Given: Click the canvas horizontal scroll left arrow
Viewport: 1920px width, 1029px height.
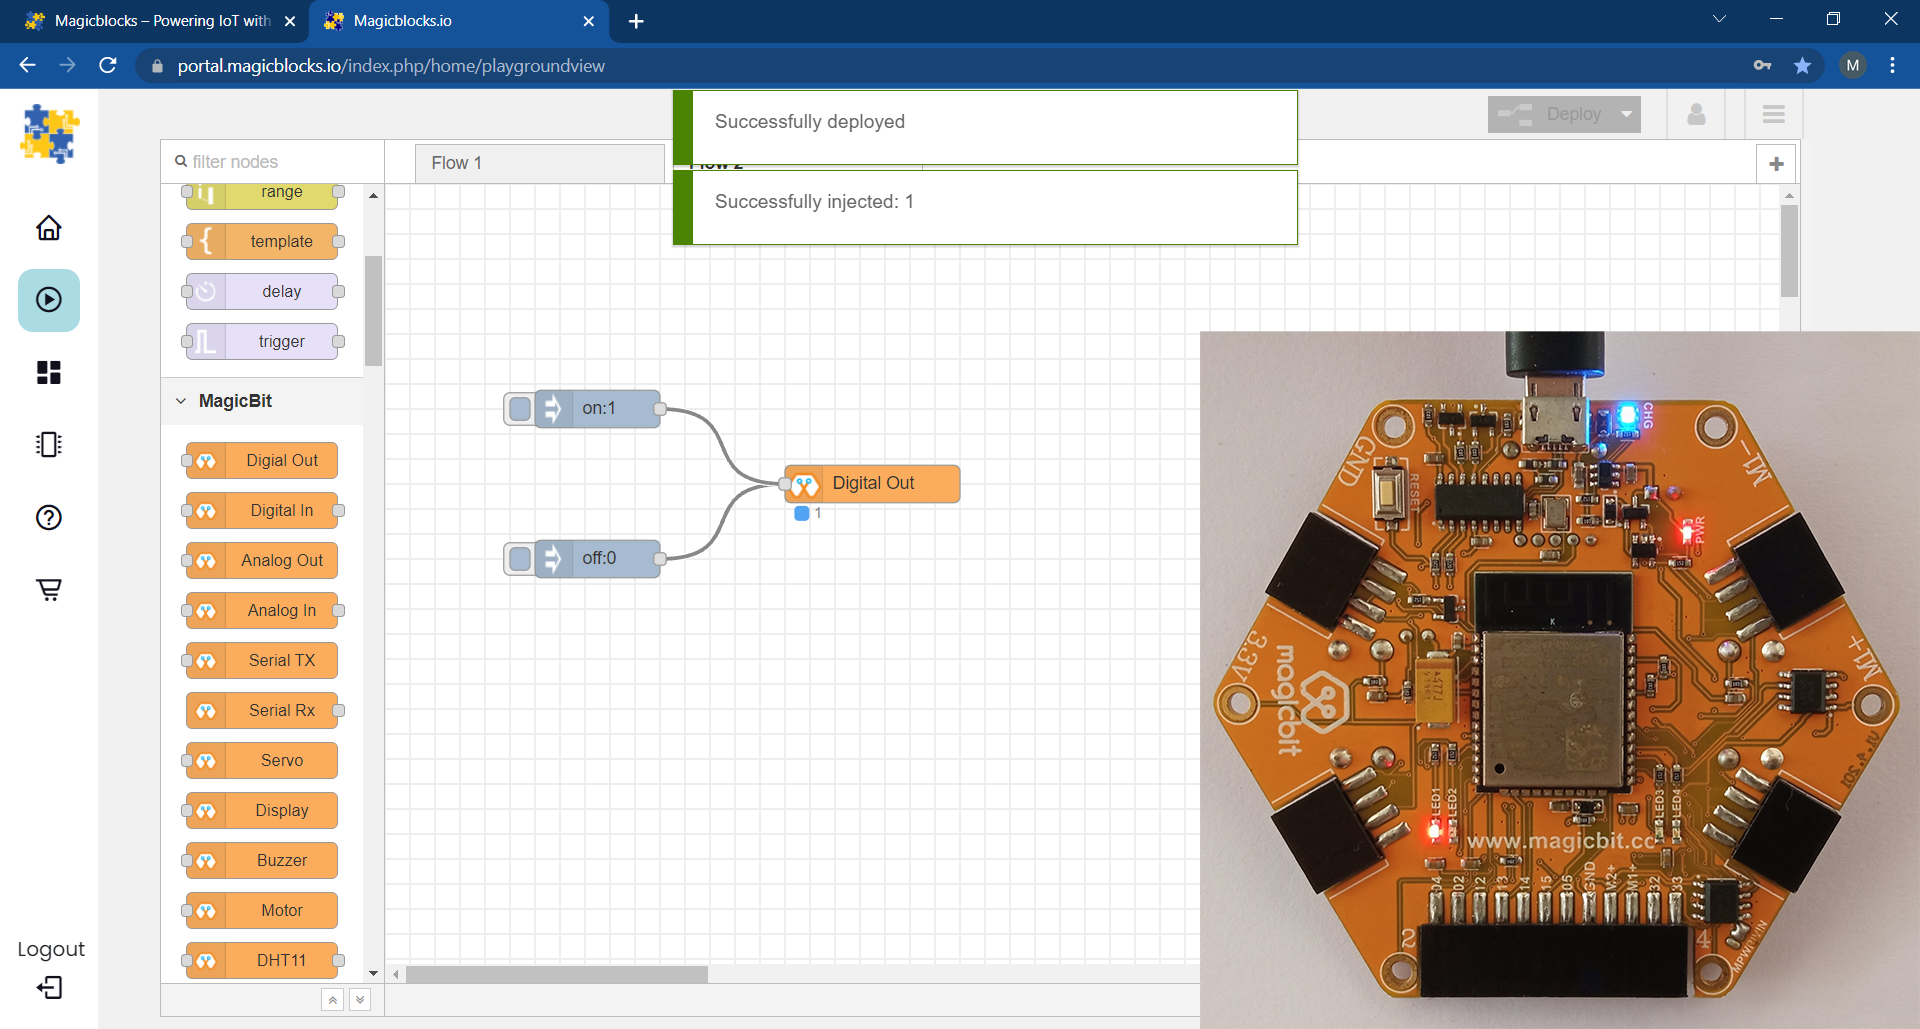Looking at the screenshot, I should [396, 974].
